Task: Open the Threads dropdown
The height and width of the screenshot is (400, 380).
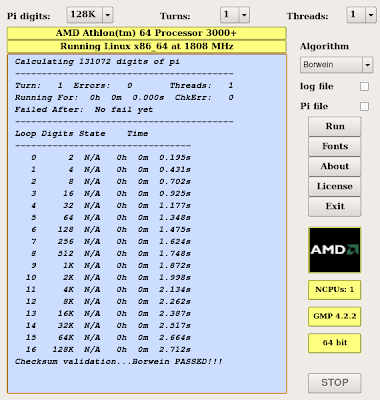Action: [361, 15]
